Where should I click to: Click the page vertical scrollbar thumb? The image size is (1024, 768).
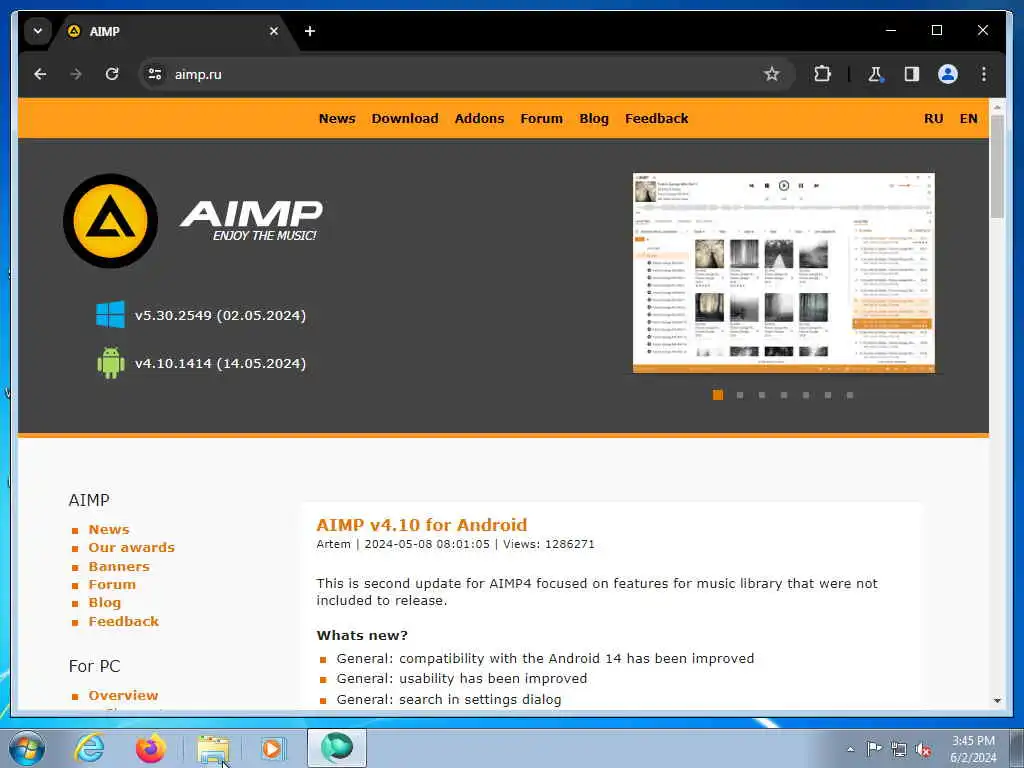pos(997,167)
